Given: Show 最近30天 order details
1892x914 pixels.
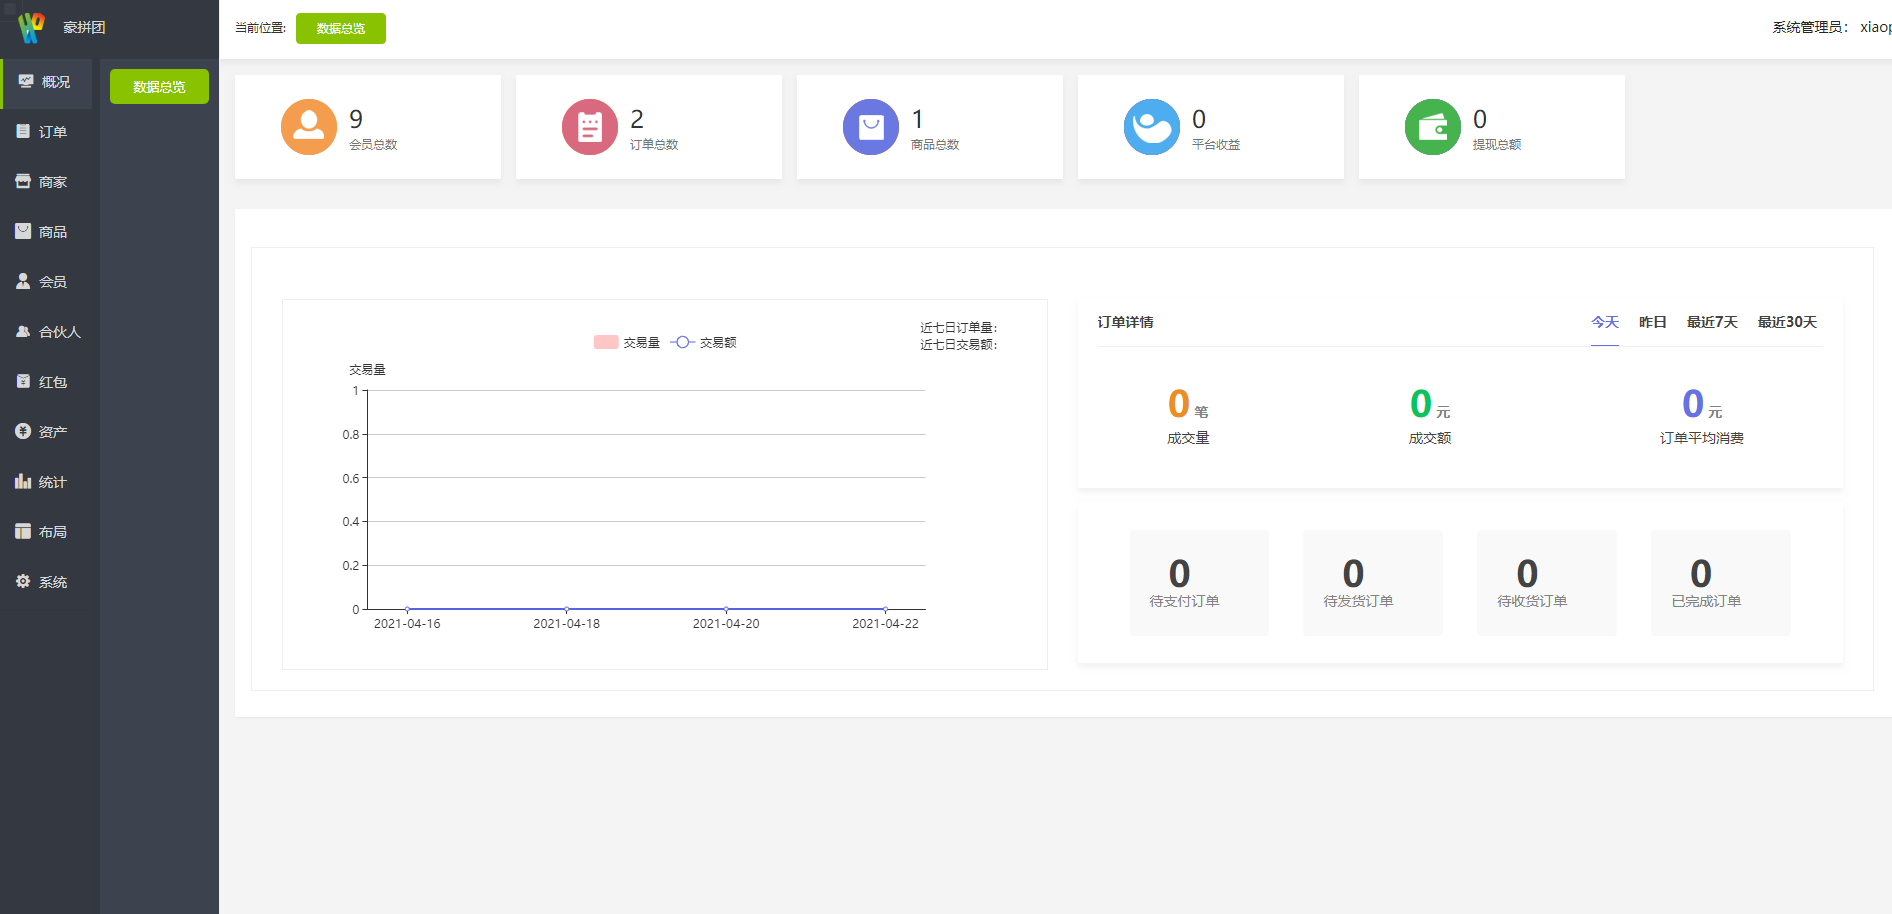Looking at the screenshot, I should tap(1787, 322).
